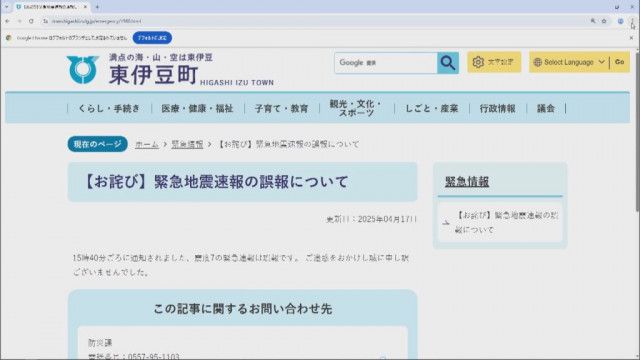This screenshot has width=640, height=360.
Task: Open the tab search chevron in title bar
Action: click(x=6, y=7)
